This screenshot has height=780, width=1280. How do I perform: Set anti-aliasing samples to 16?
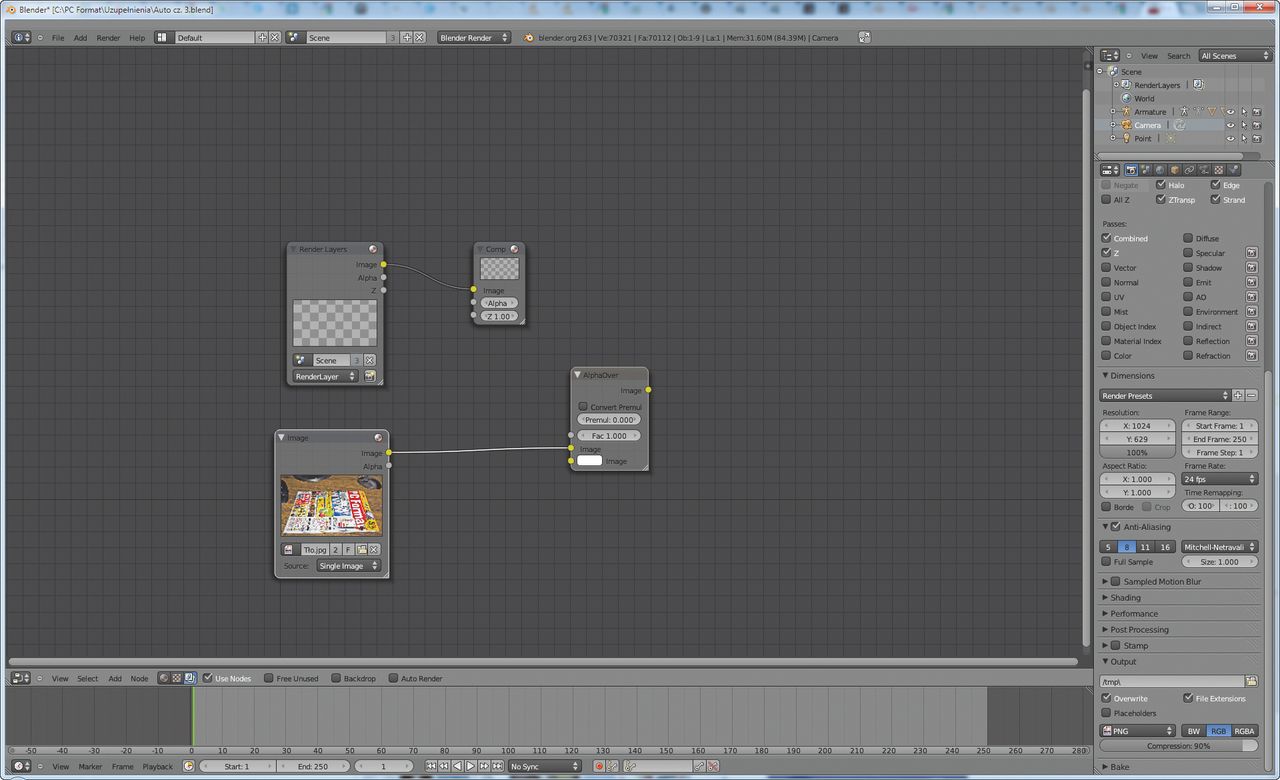1165,547
